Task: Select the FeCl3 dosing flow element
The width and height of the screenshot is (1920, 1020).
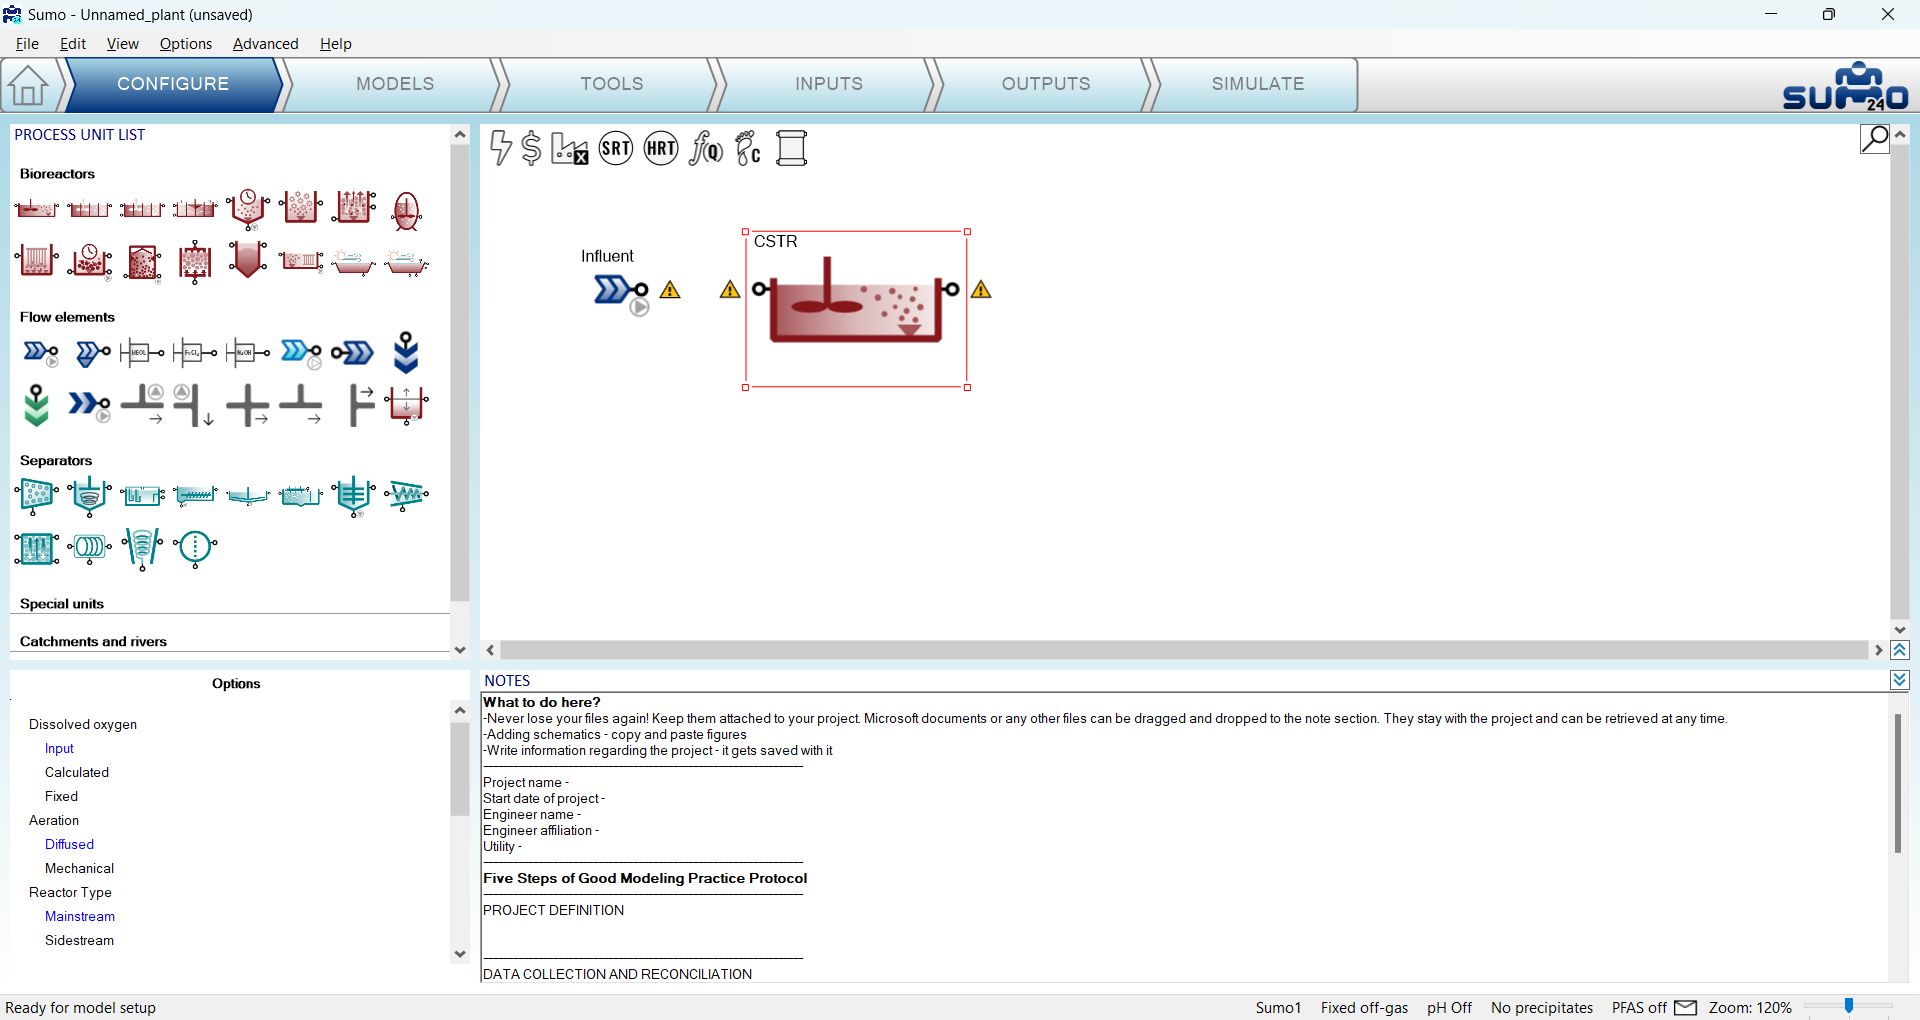Action: click(195, 352)
